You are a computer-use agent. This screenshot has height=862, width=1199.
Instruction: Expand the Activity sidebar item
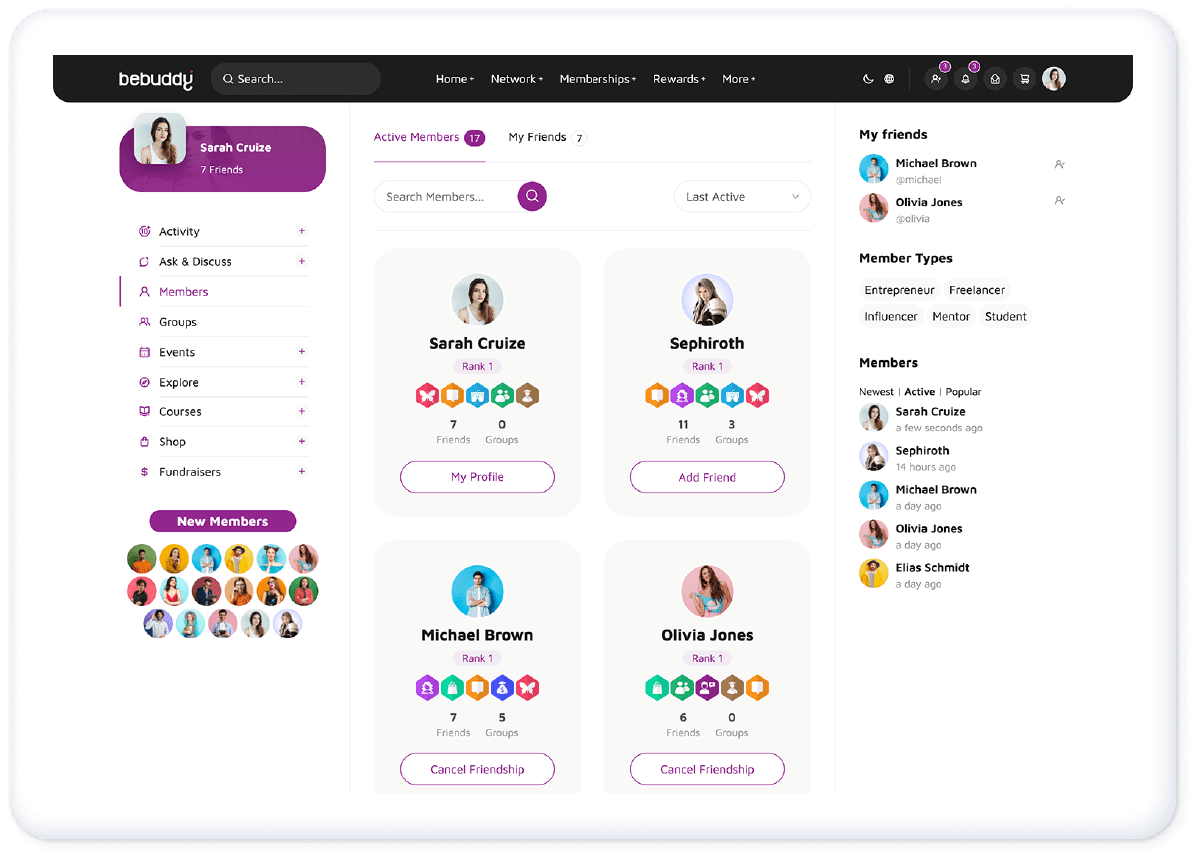tap(302, 231)
